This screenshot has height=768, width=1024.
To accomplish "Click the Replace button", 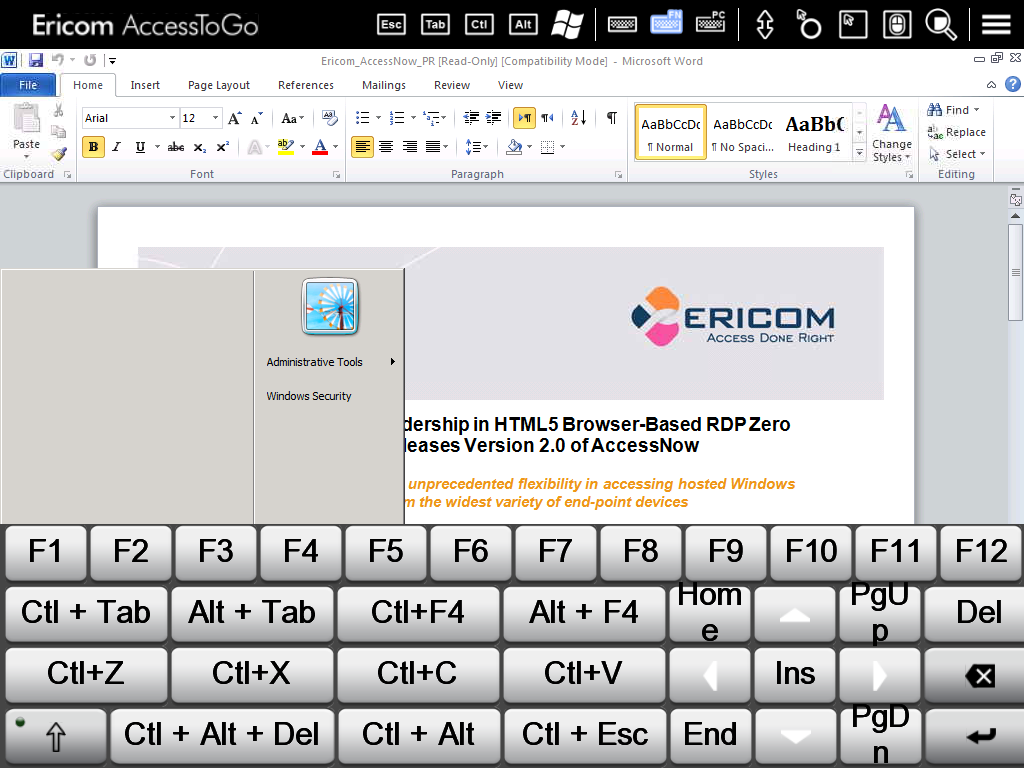I will [957, 132].
